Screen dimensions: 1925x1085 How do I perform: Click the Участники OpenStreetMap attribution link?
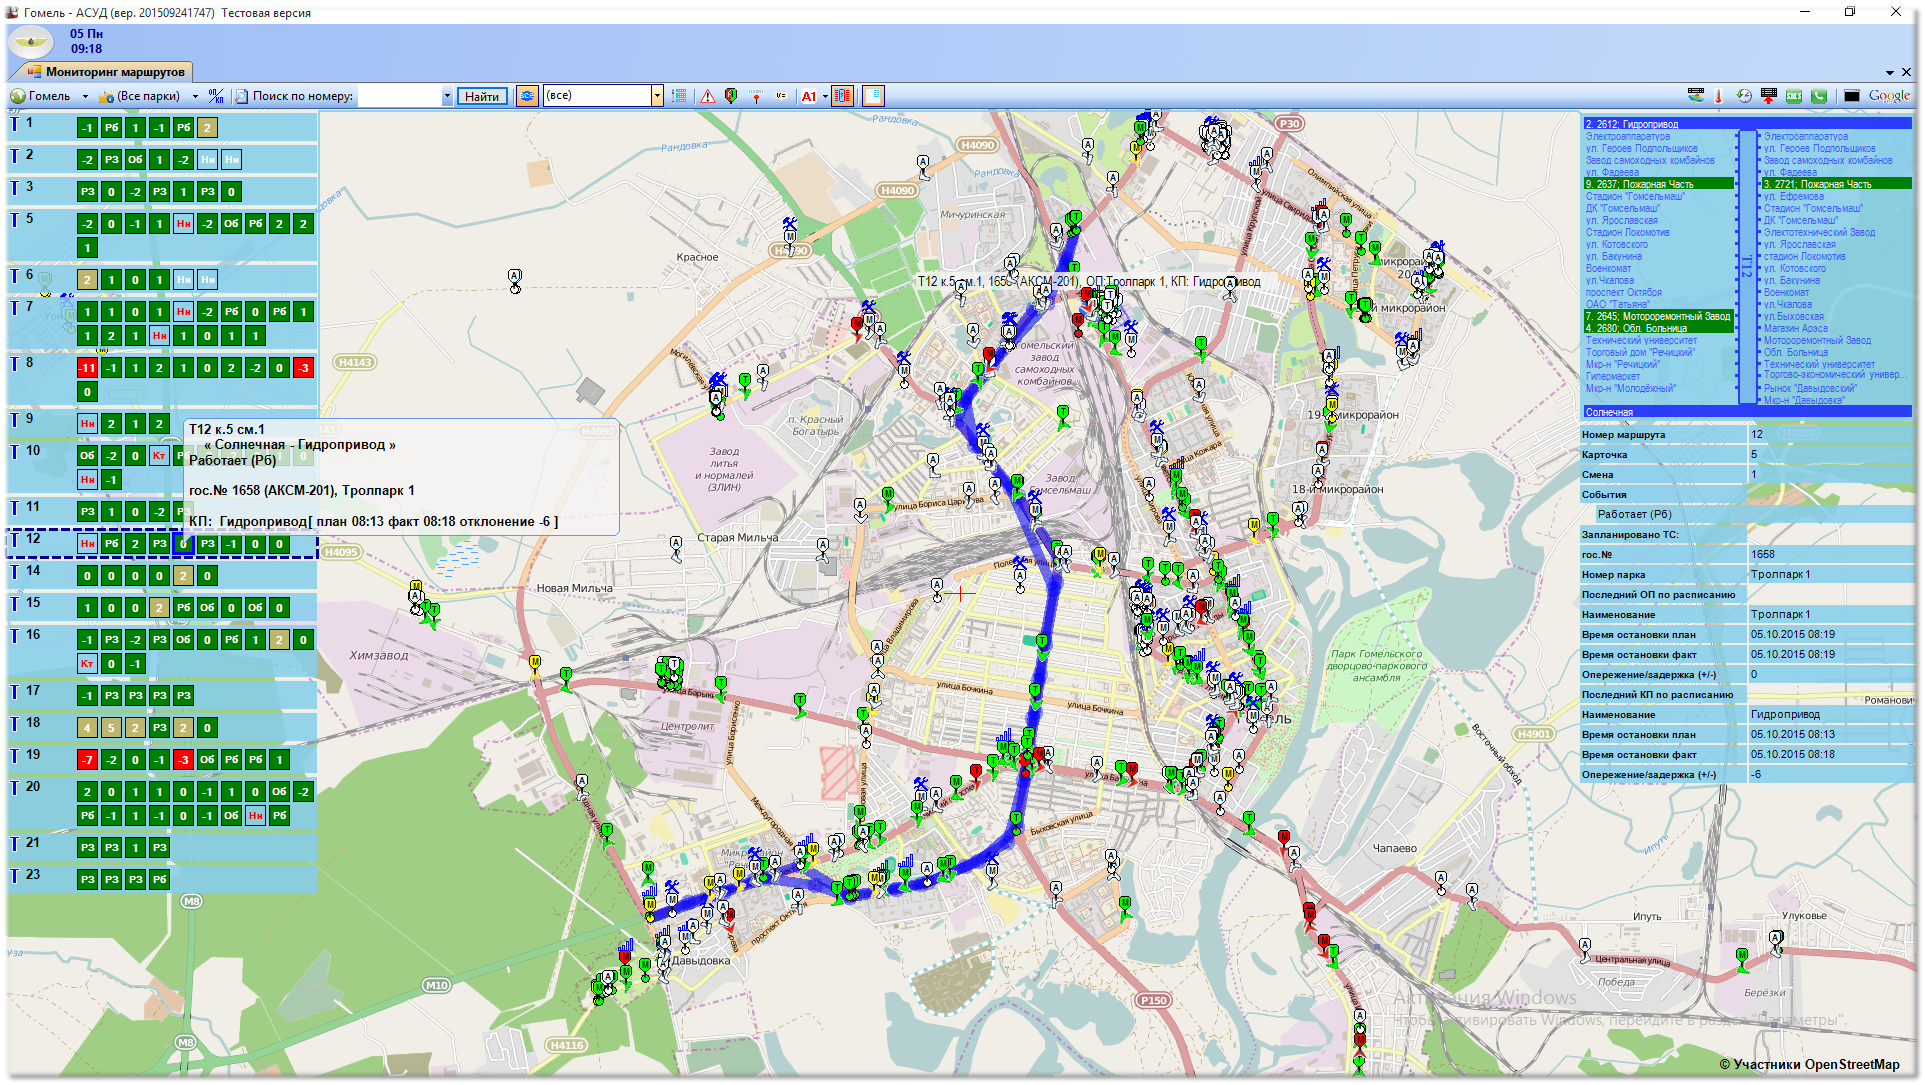coord(1809,1065)
